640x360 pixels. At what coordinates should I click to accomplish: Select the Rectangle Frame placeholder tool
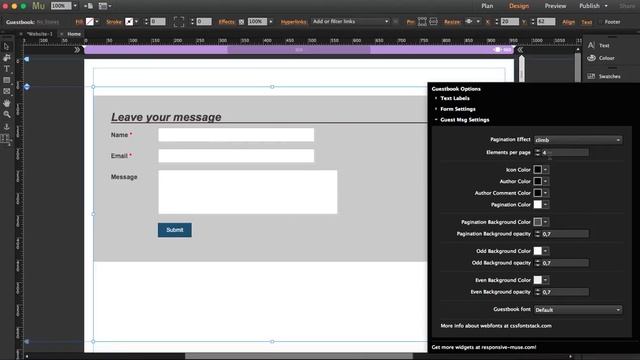click(x=7, y=91)
